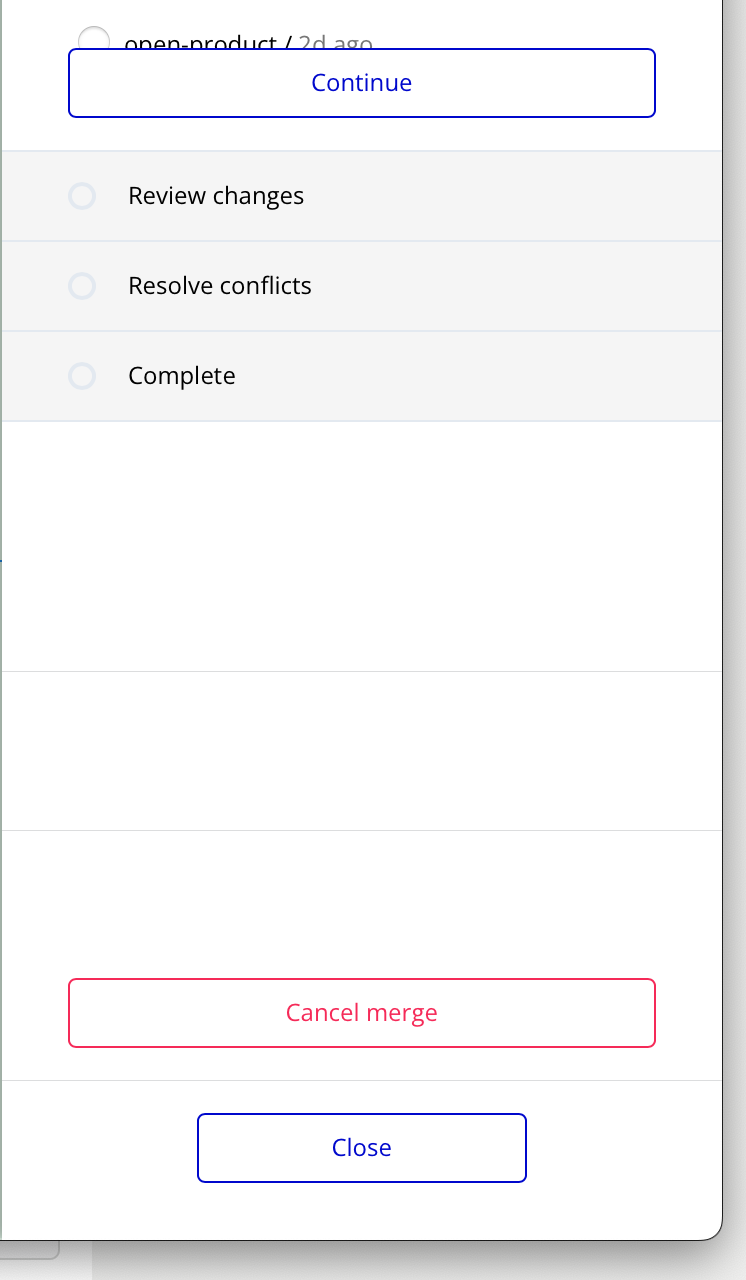The height and width of the screenshot is (1280, 746).
Task: Close the merge dialog with Close
Action: tap(361, 1147)
